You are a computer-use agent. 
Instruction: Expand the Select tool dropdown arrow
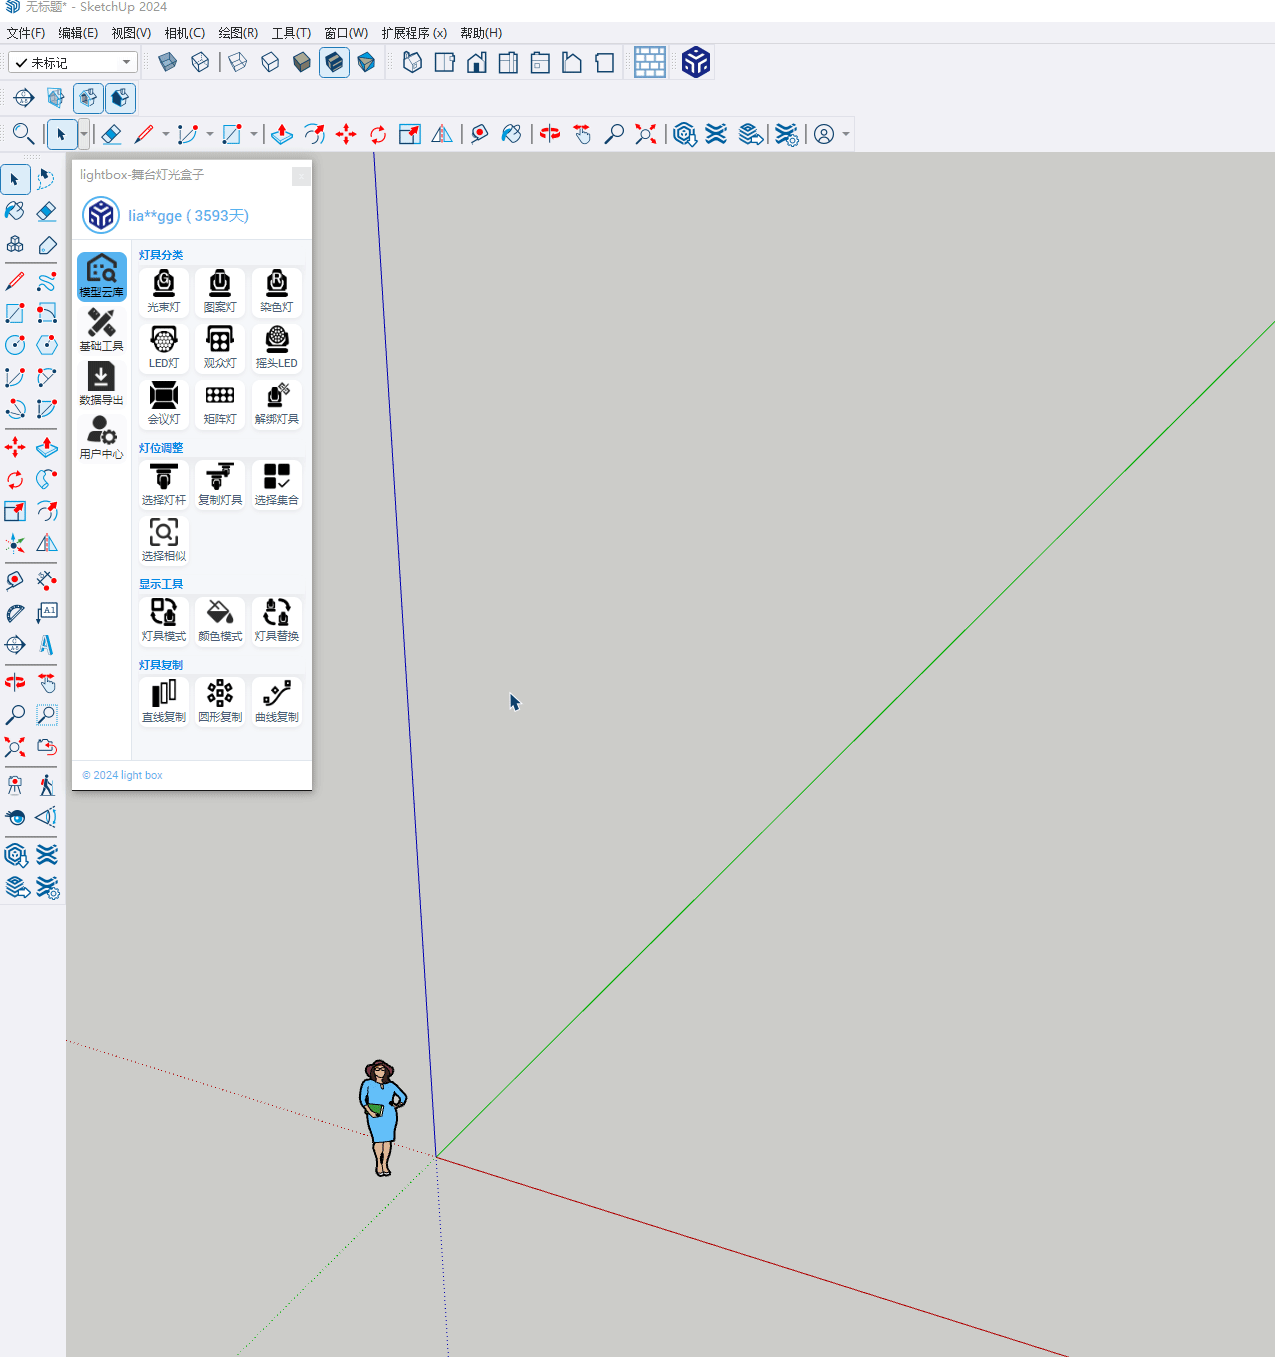pos(84,134)
